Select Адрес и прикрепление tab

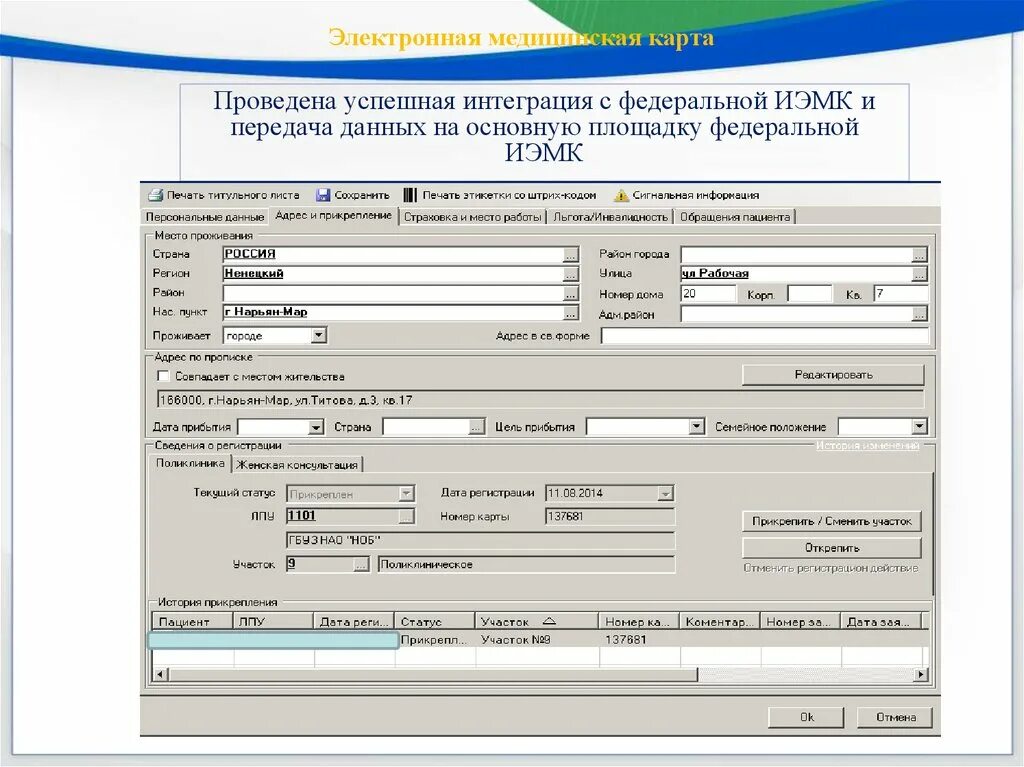click(333, 216)
